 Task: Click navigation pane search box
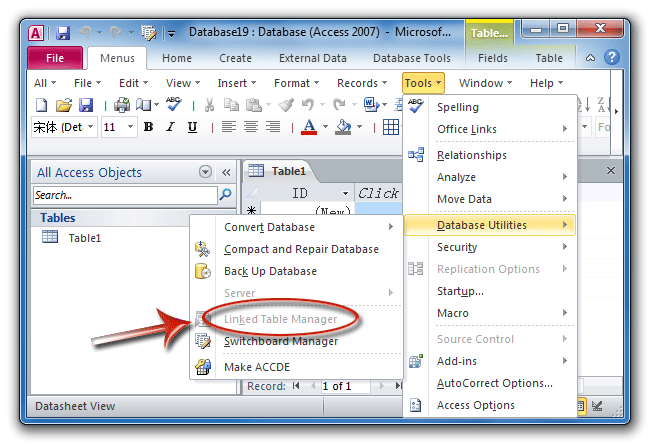(125, 195)
